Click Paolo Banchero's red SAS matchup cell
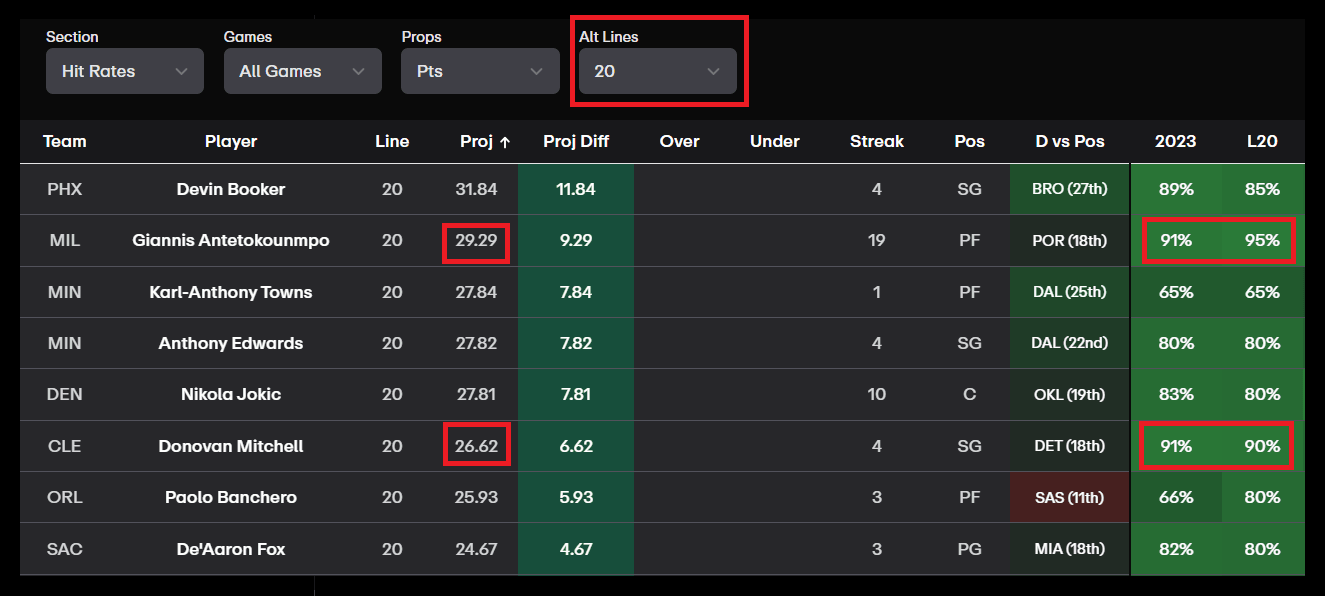This screenshot has width=1325, height=596. point(1069,497)
